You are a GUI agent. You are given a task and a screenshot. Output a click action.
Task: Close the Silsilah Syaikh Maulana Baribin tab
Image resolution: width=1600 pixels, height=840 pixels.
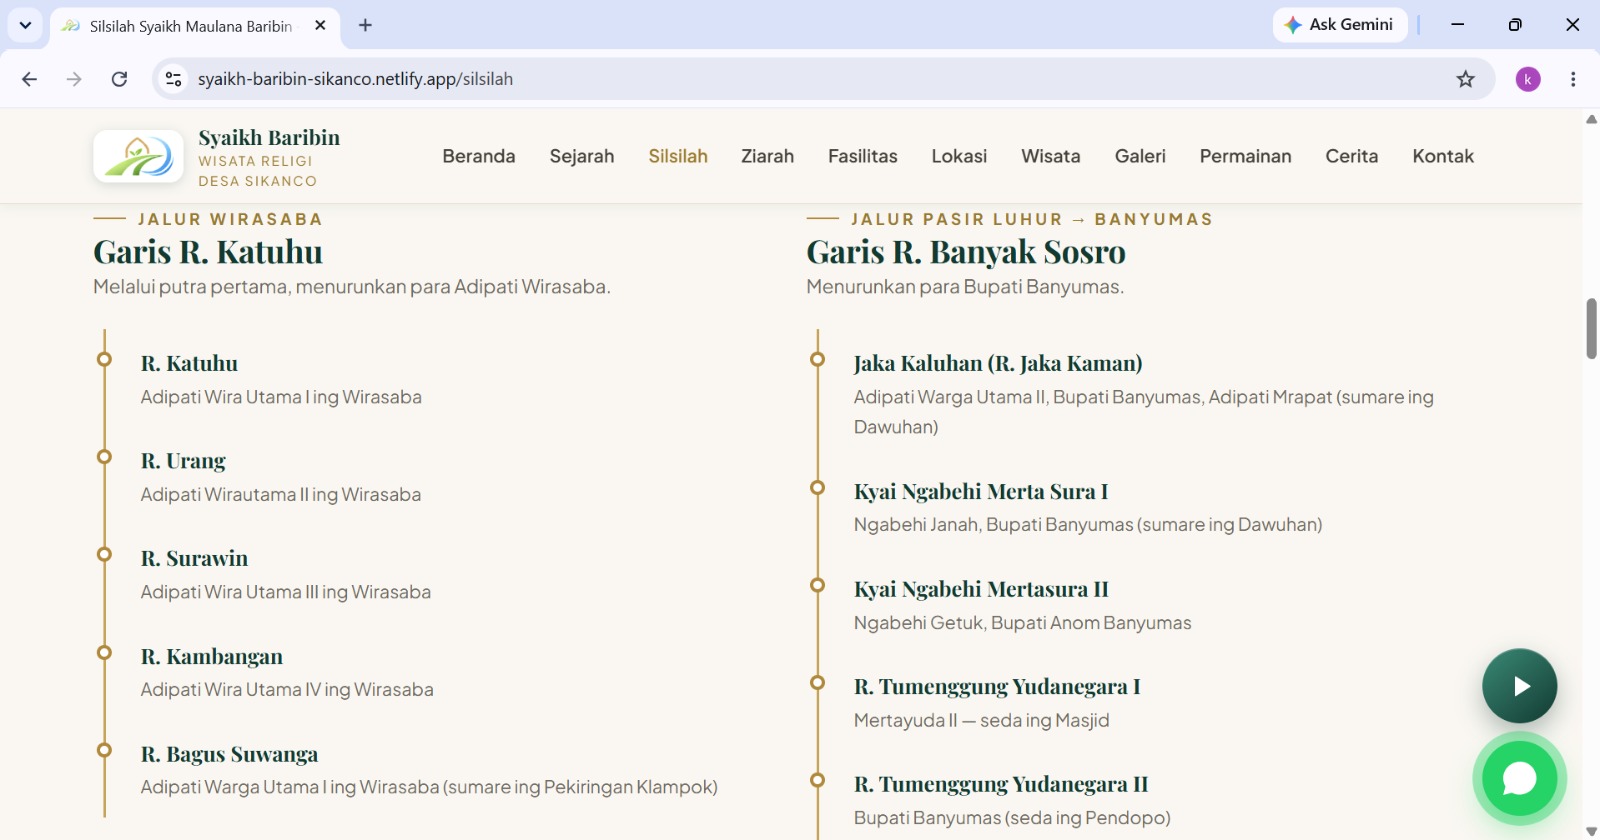tap(320, 25)
